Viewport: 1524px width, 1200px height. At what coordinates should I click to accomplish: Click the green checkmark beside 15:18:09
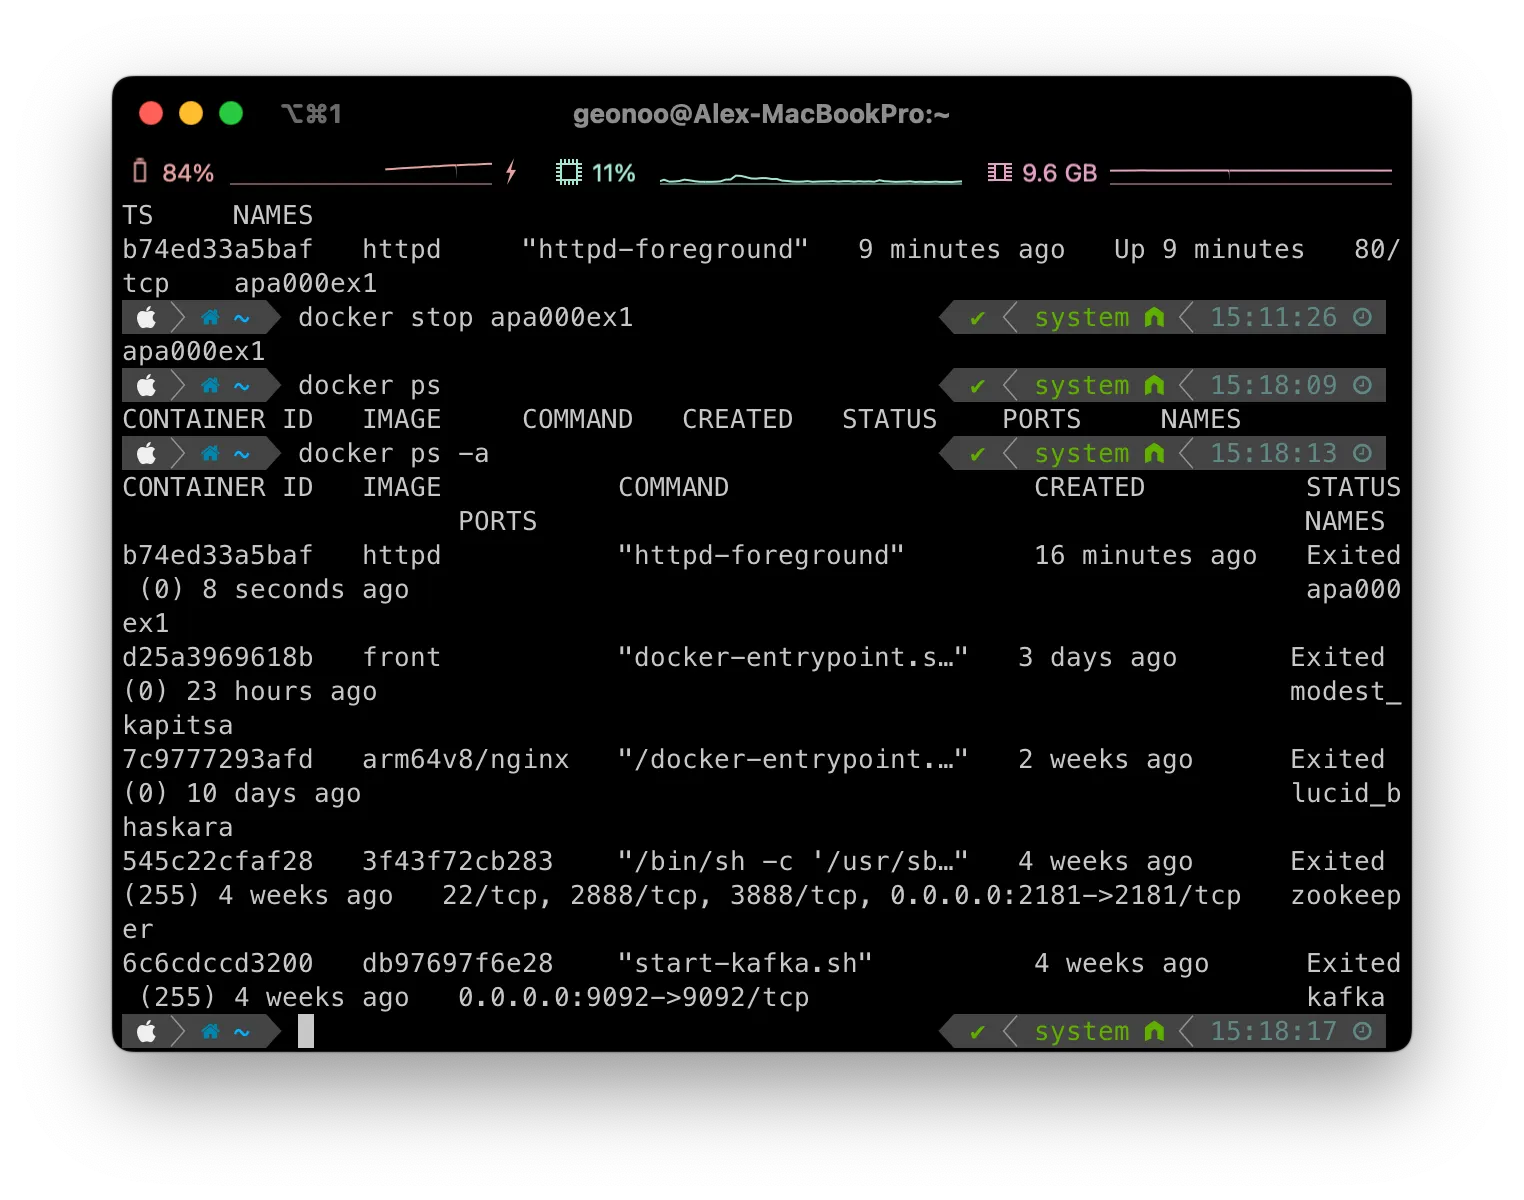pos(977,386)
